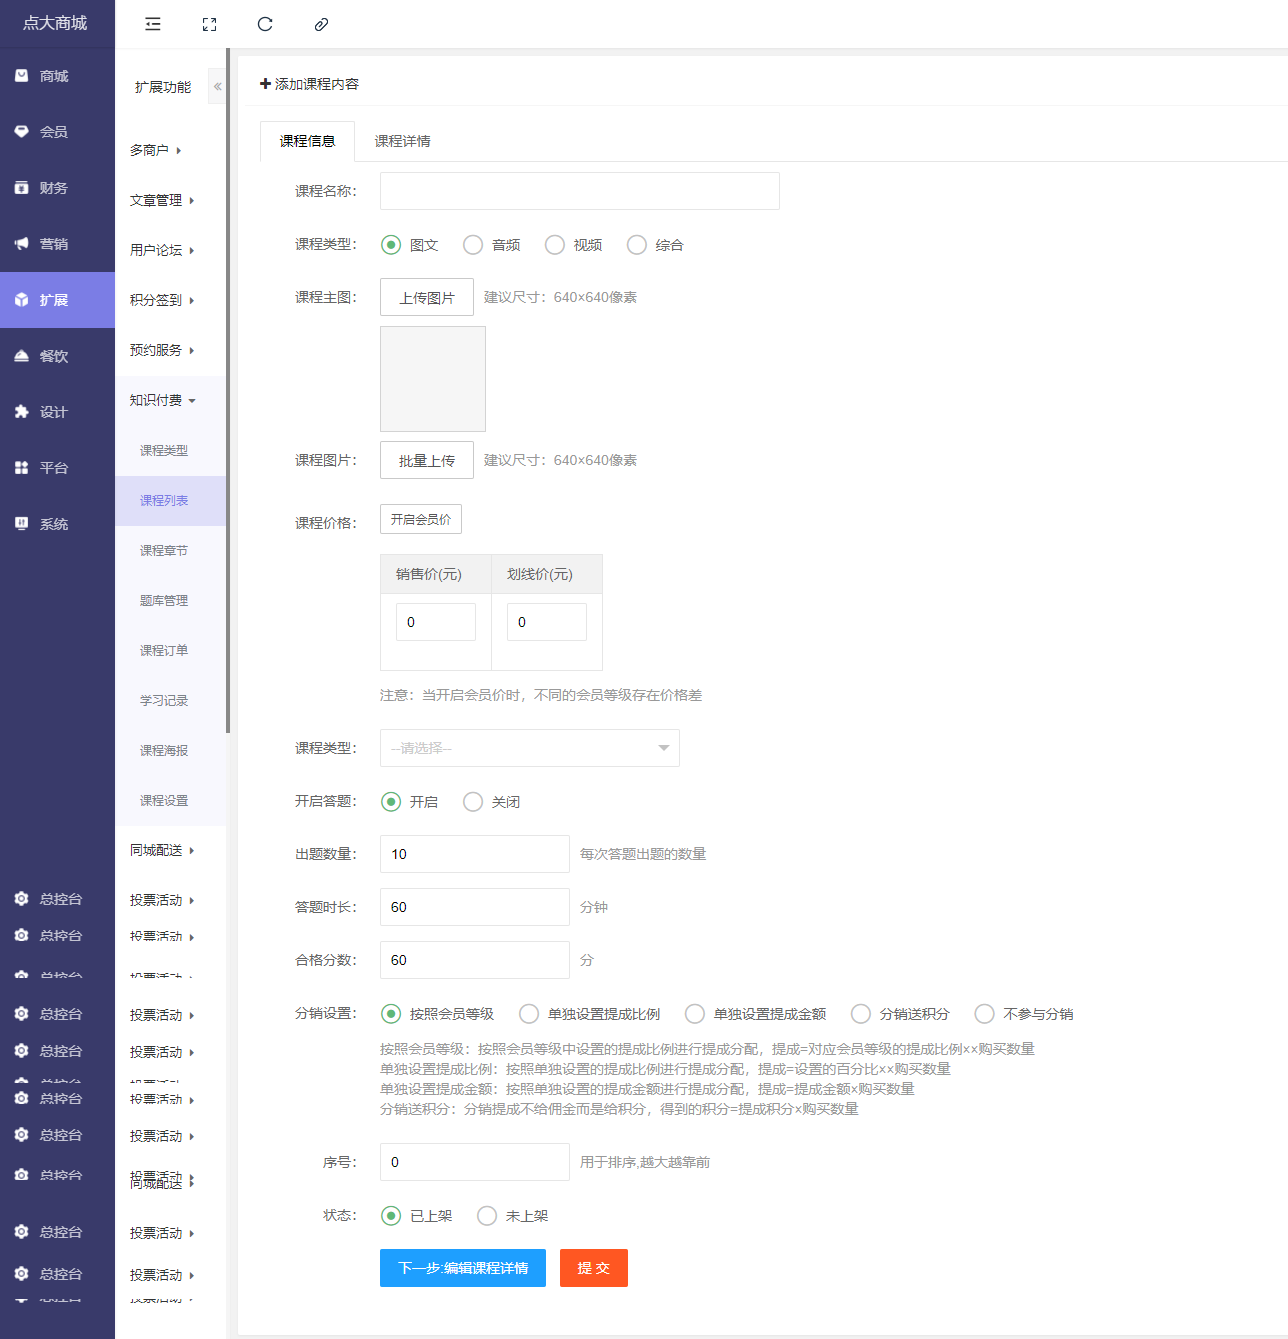Choose 单独设置提成金额 distribution option
1288x1339 pixels.
click(x=695, y=1014)
